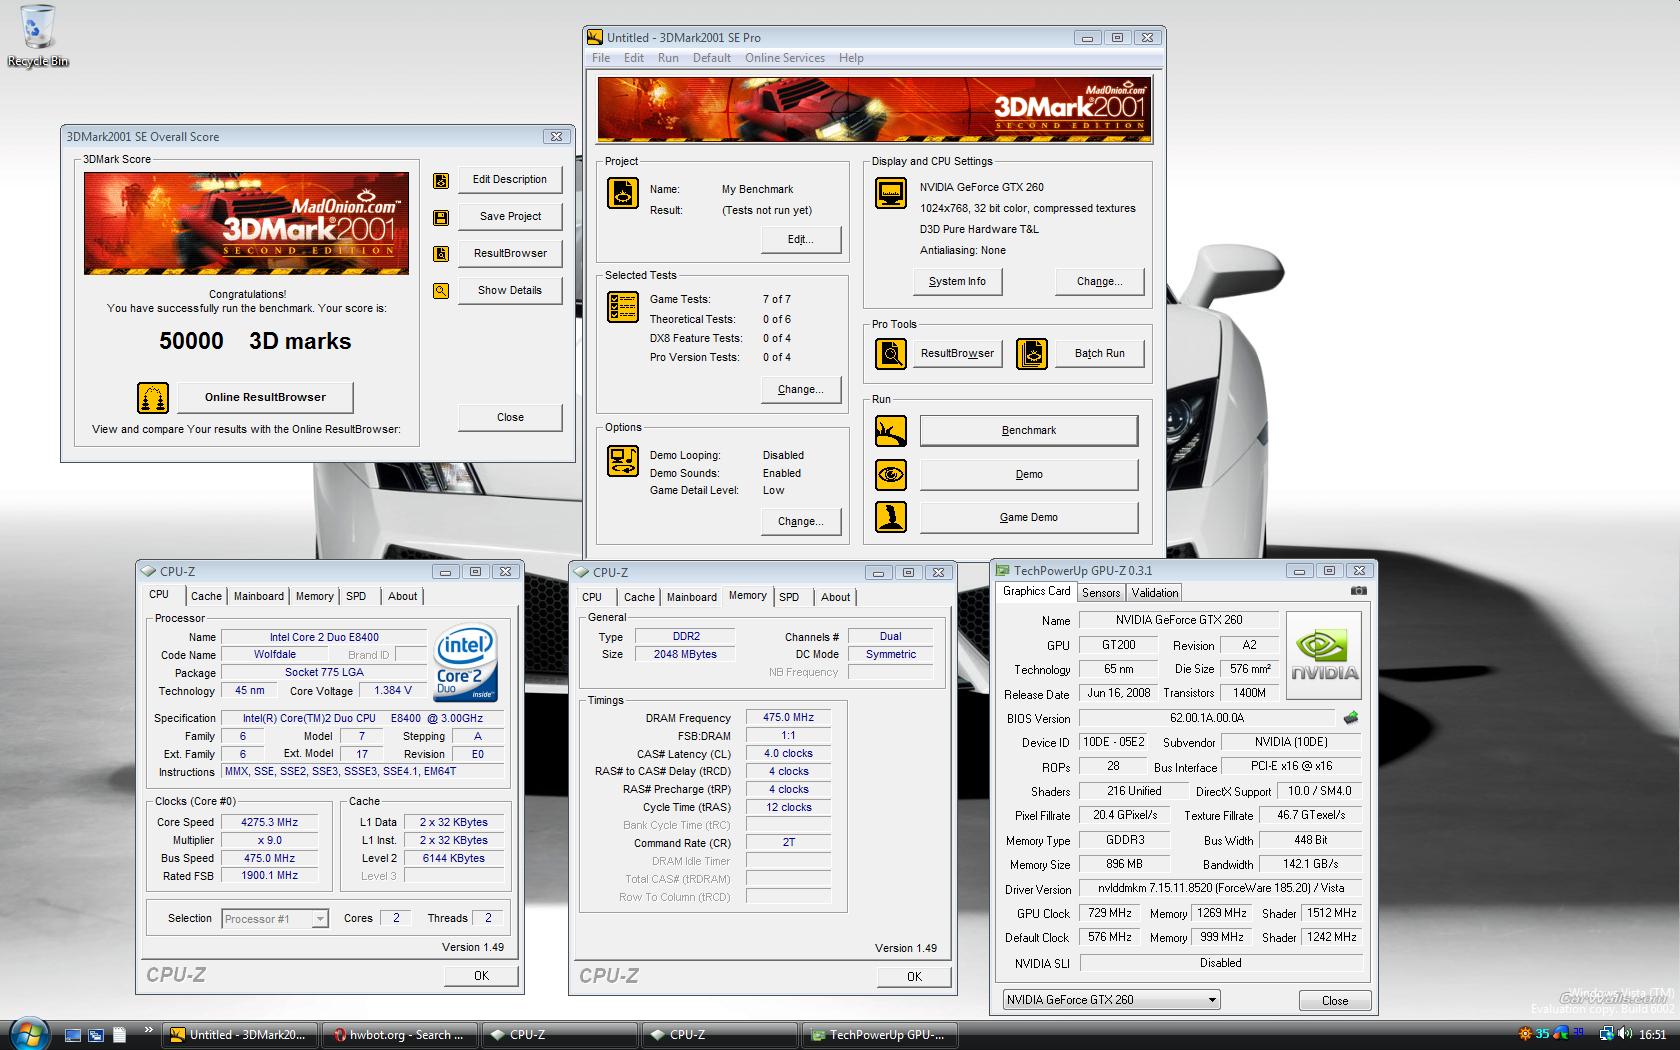
Task: Click the Game Demo joystick icon
Action: pos(891,517)
